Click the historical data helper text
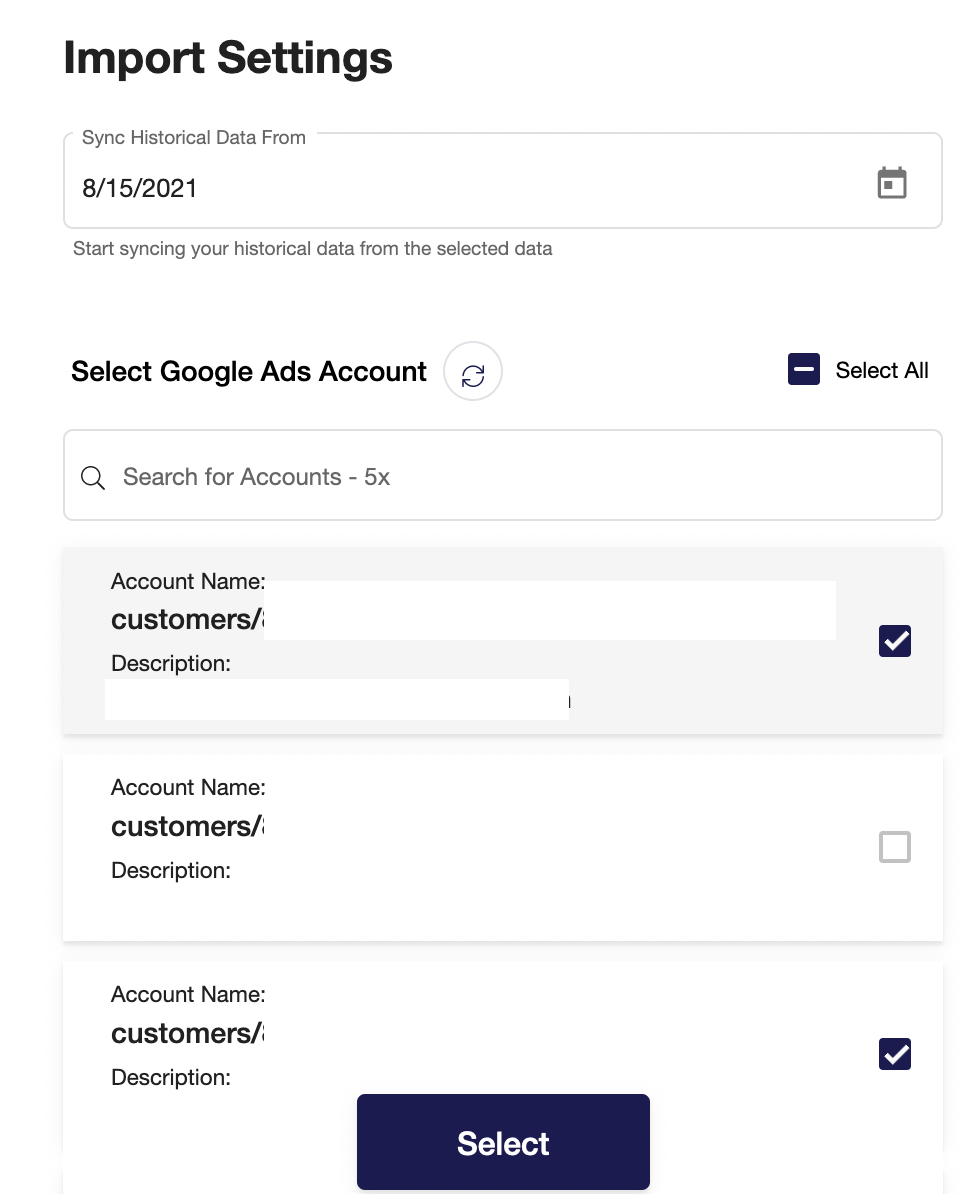Image resolution: width=978 pixels, height=1194 pixels. [312, 249]
